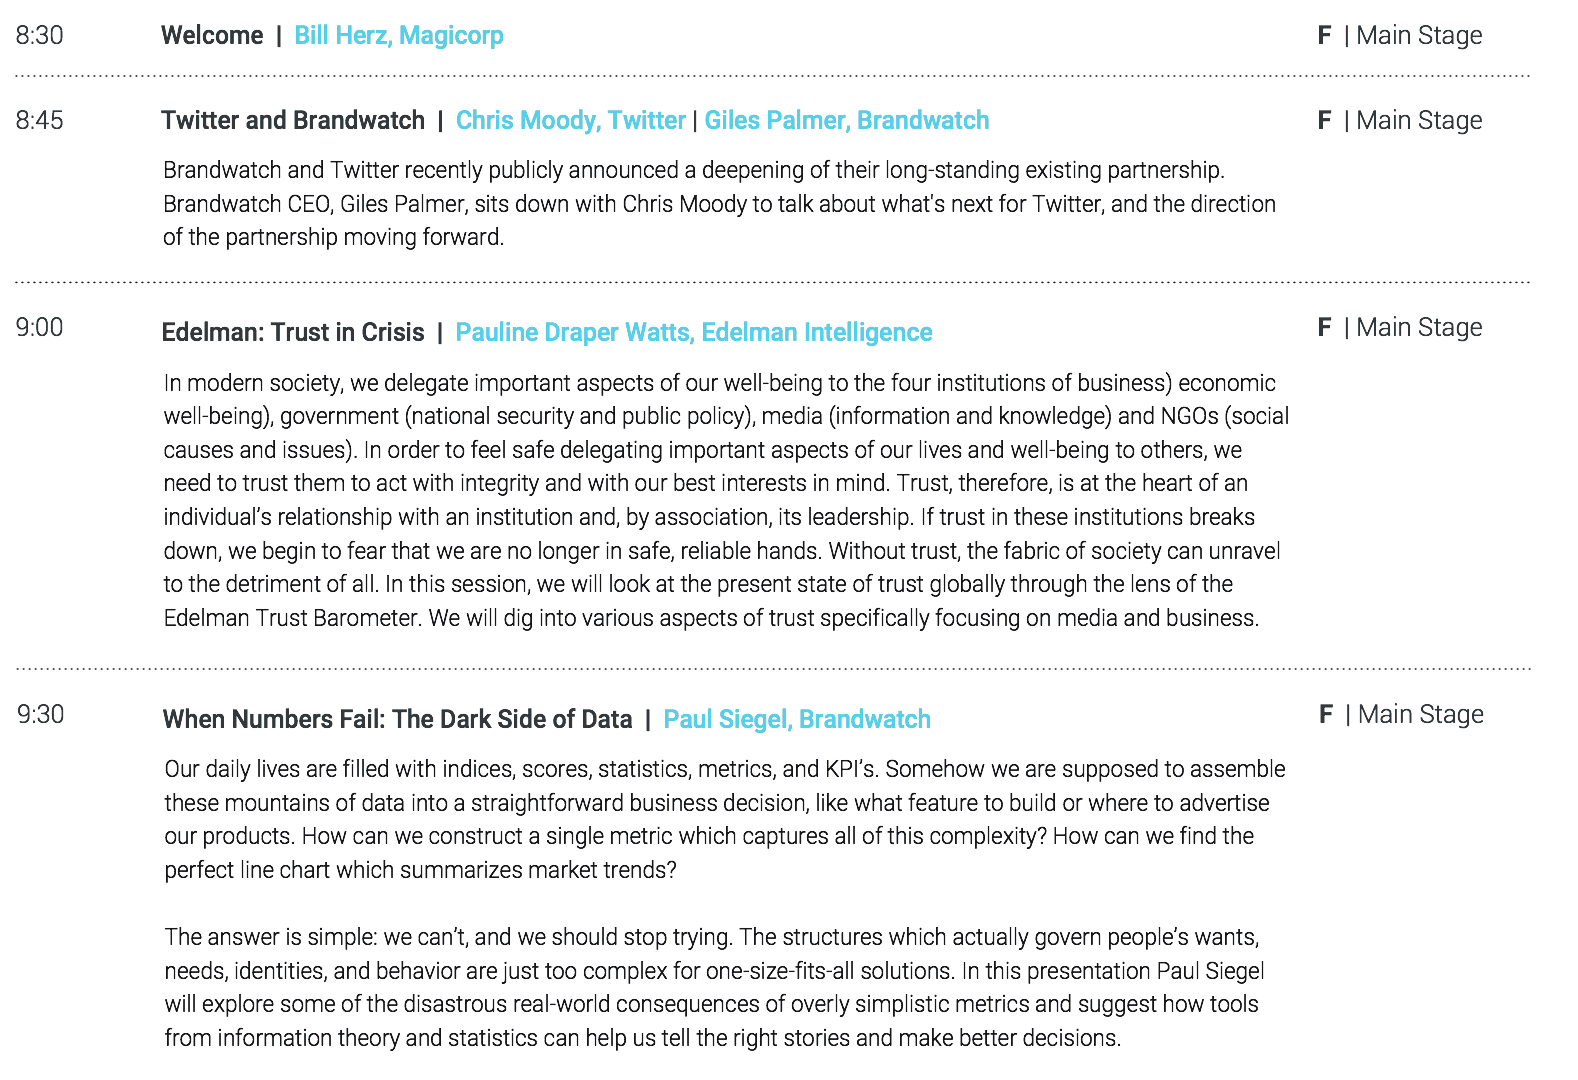This screenshot has height=1080, width=1578.
Task: Select When Numbers Fail: The Dark Side title
Action: point(397,720)
